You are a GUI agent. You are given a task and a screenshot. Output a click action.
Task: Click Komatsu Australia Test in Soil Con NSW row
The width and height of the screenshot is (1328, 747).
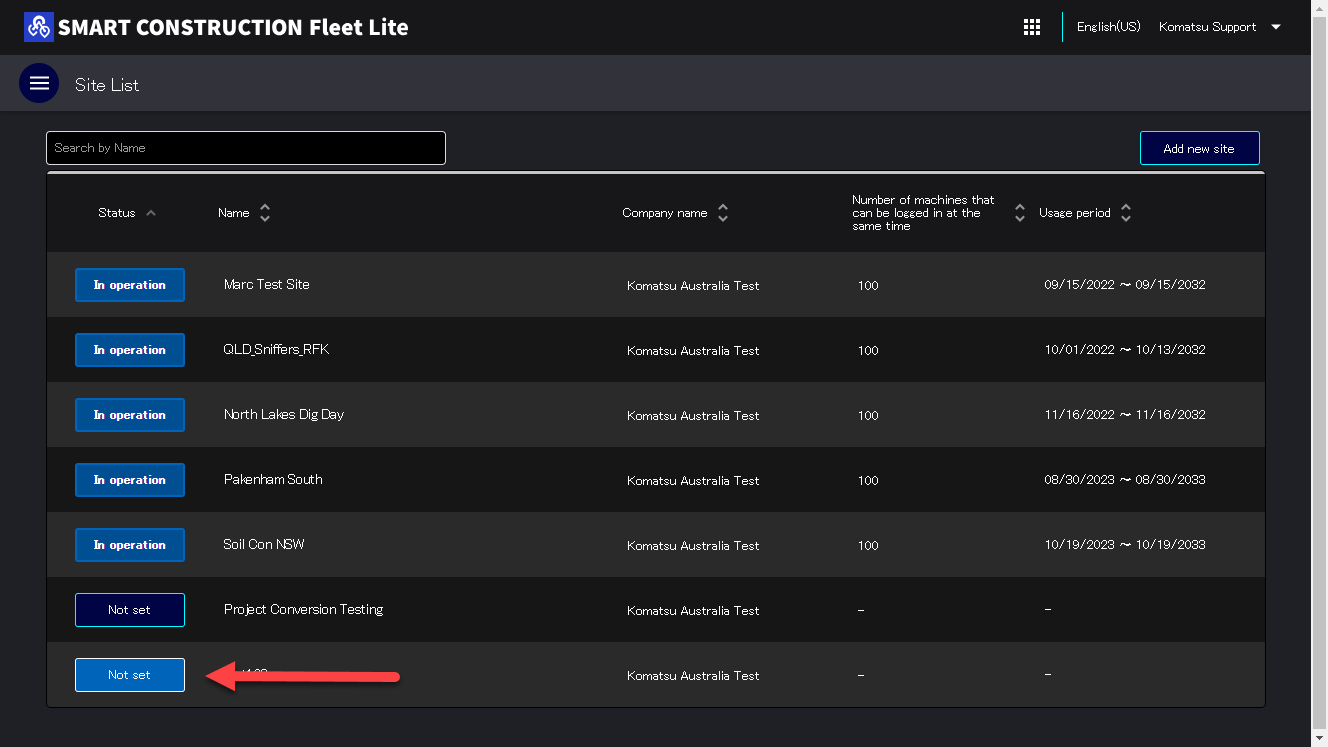[693, 546]
